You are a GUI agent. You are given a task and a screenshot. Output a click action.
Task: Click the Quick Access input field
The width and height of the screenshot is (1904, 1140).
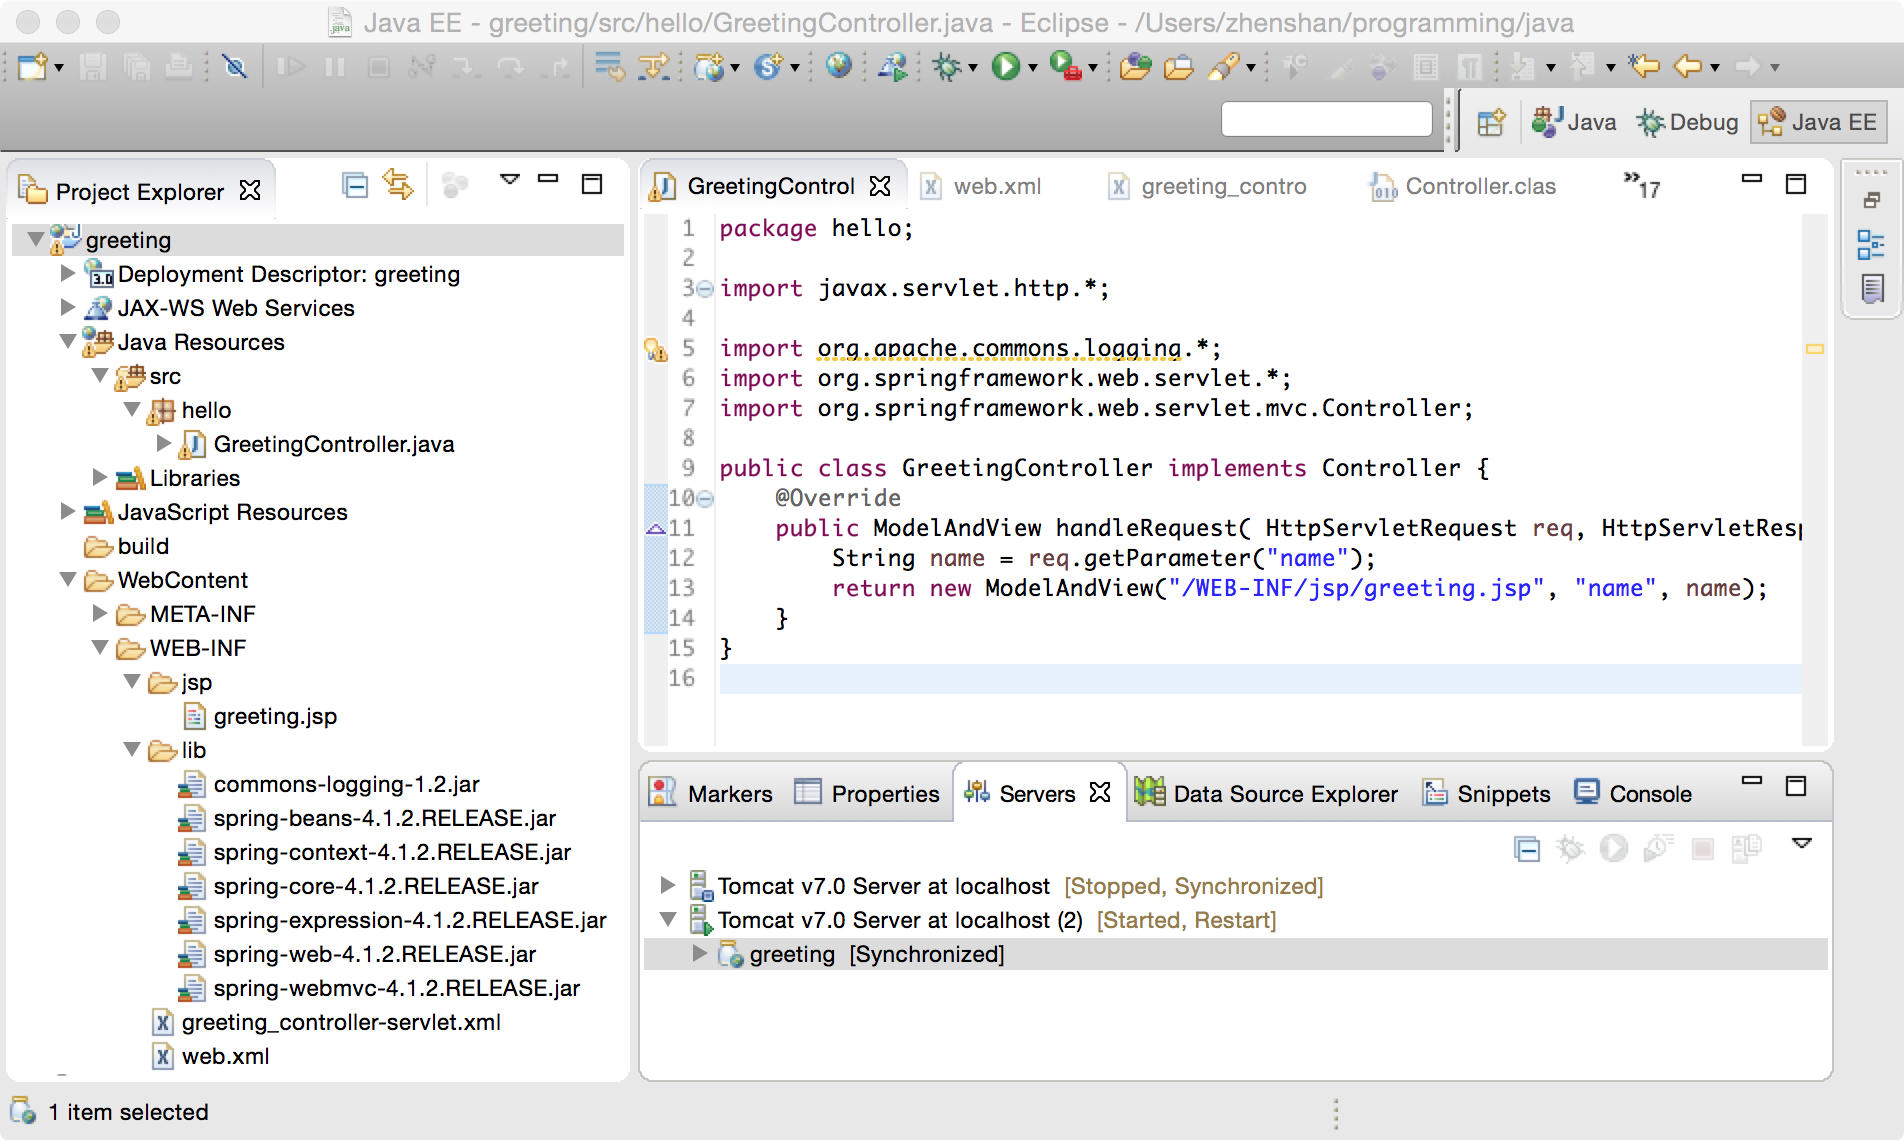(1326, 119)
